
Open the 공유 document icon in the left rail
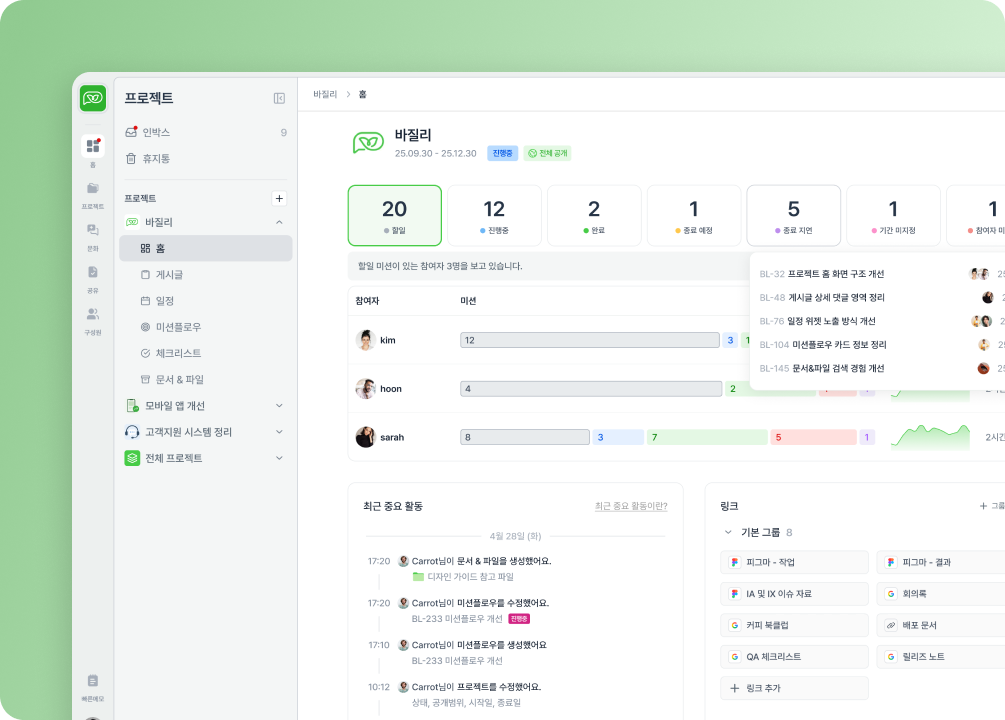point(93,272)
